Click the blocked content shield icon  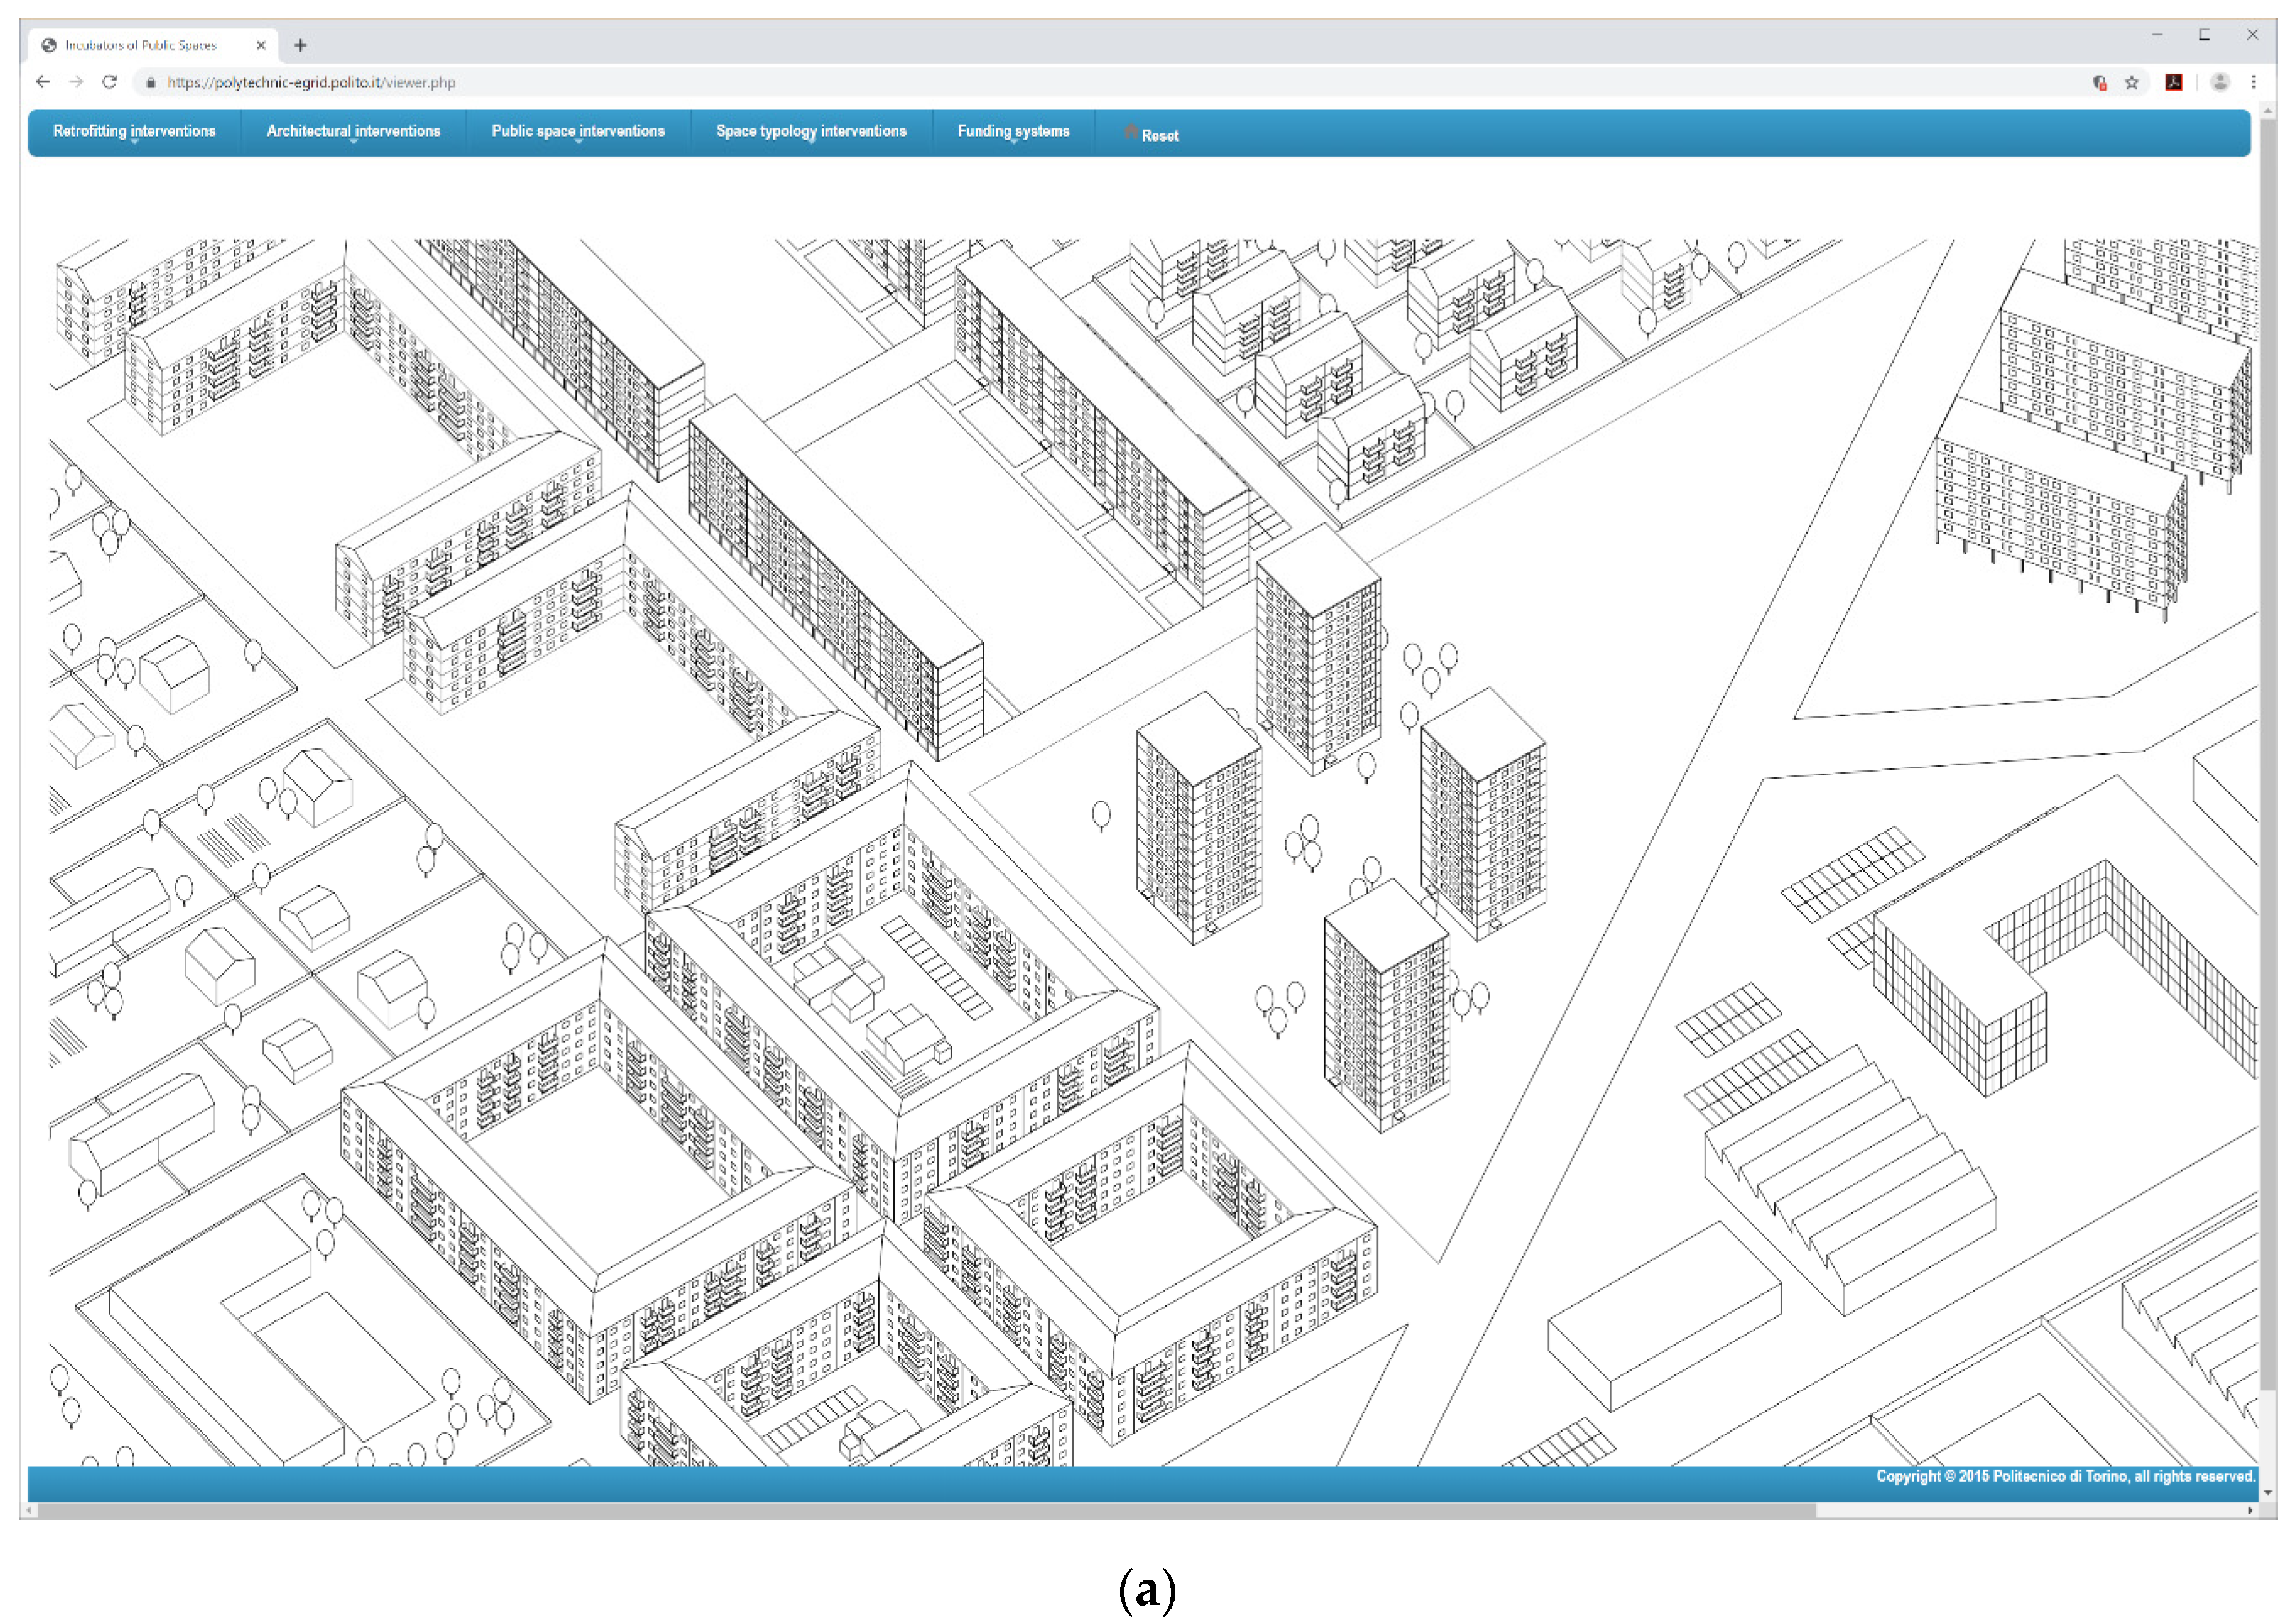[x=2099, y=83]
